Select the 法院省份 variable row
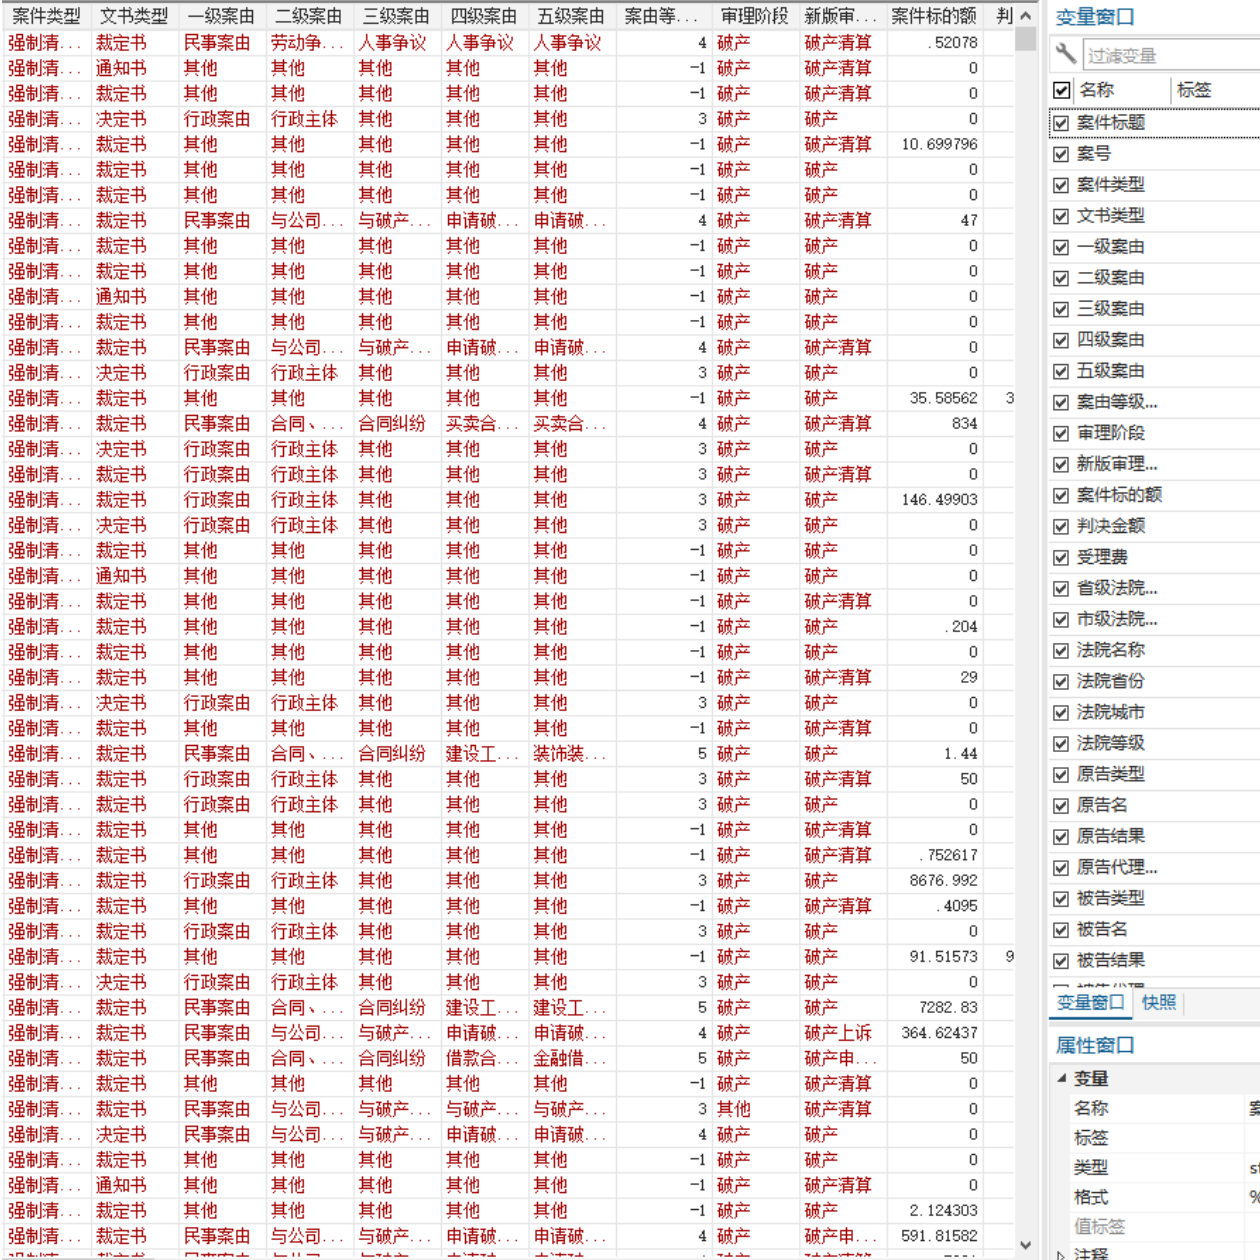Screen dimensions: 1260x1260 pos(1155,681)
